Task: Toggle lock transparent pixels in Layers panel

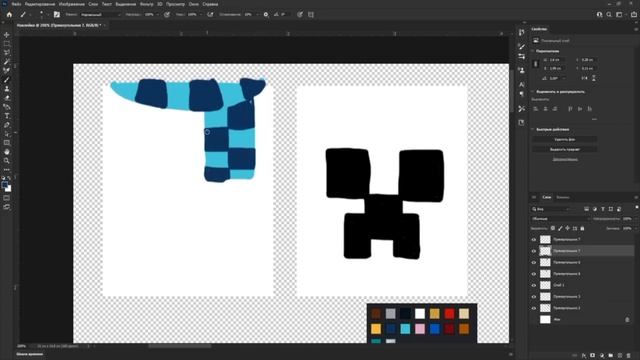Action: 553,228
